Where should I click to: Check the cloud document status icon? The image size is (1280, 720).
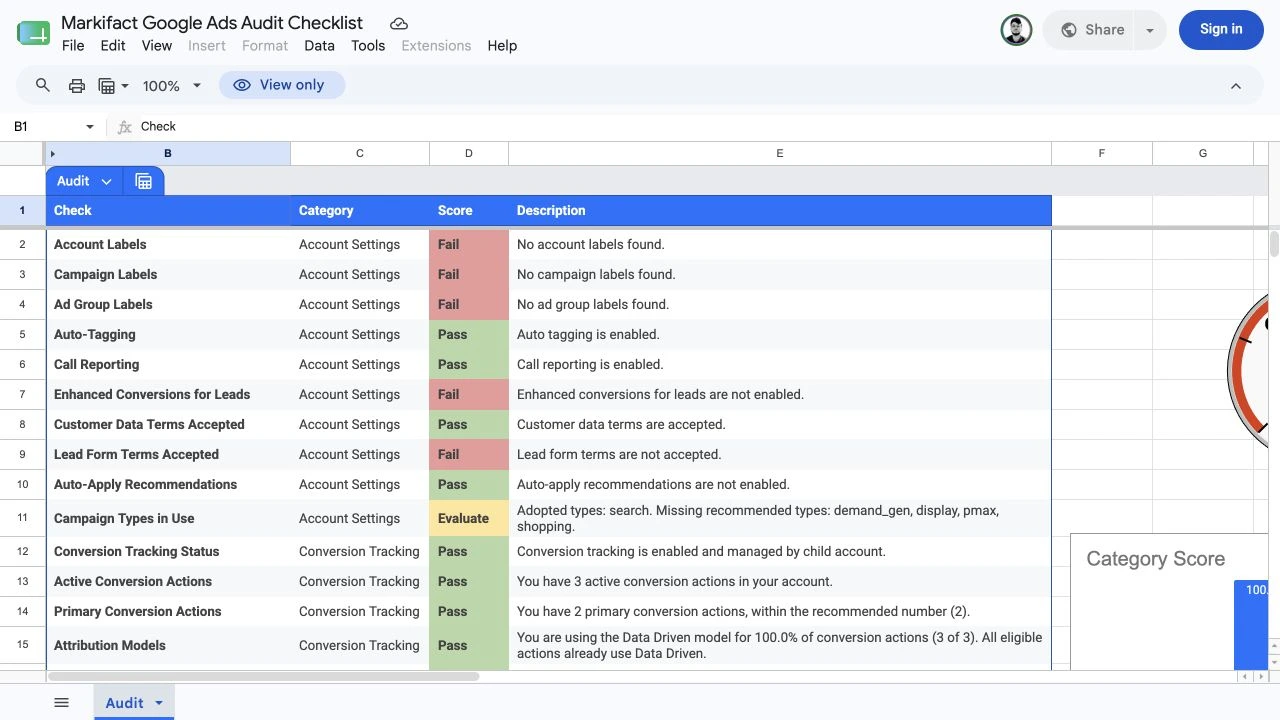pyautogui.click(x=399, y=23)
